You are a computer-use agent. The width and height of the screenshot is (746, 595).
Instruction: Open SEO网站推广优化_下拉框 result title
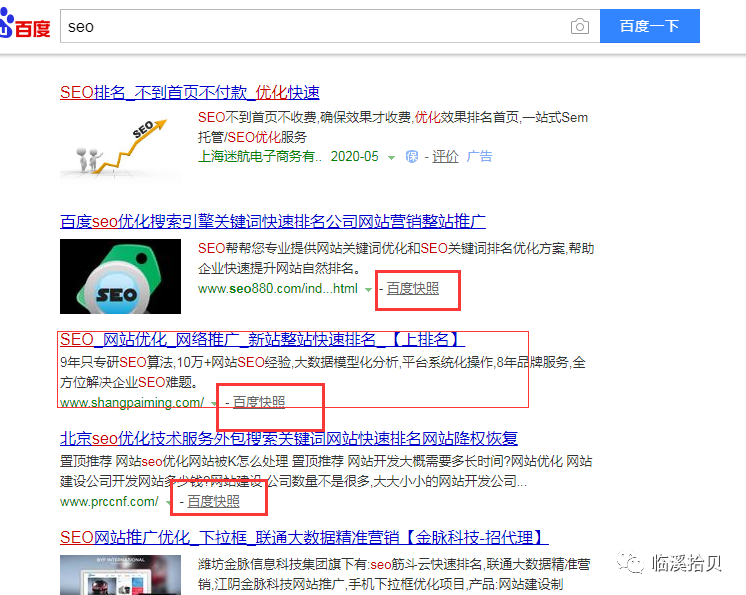(x=304, y=537)
